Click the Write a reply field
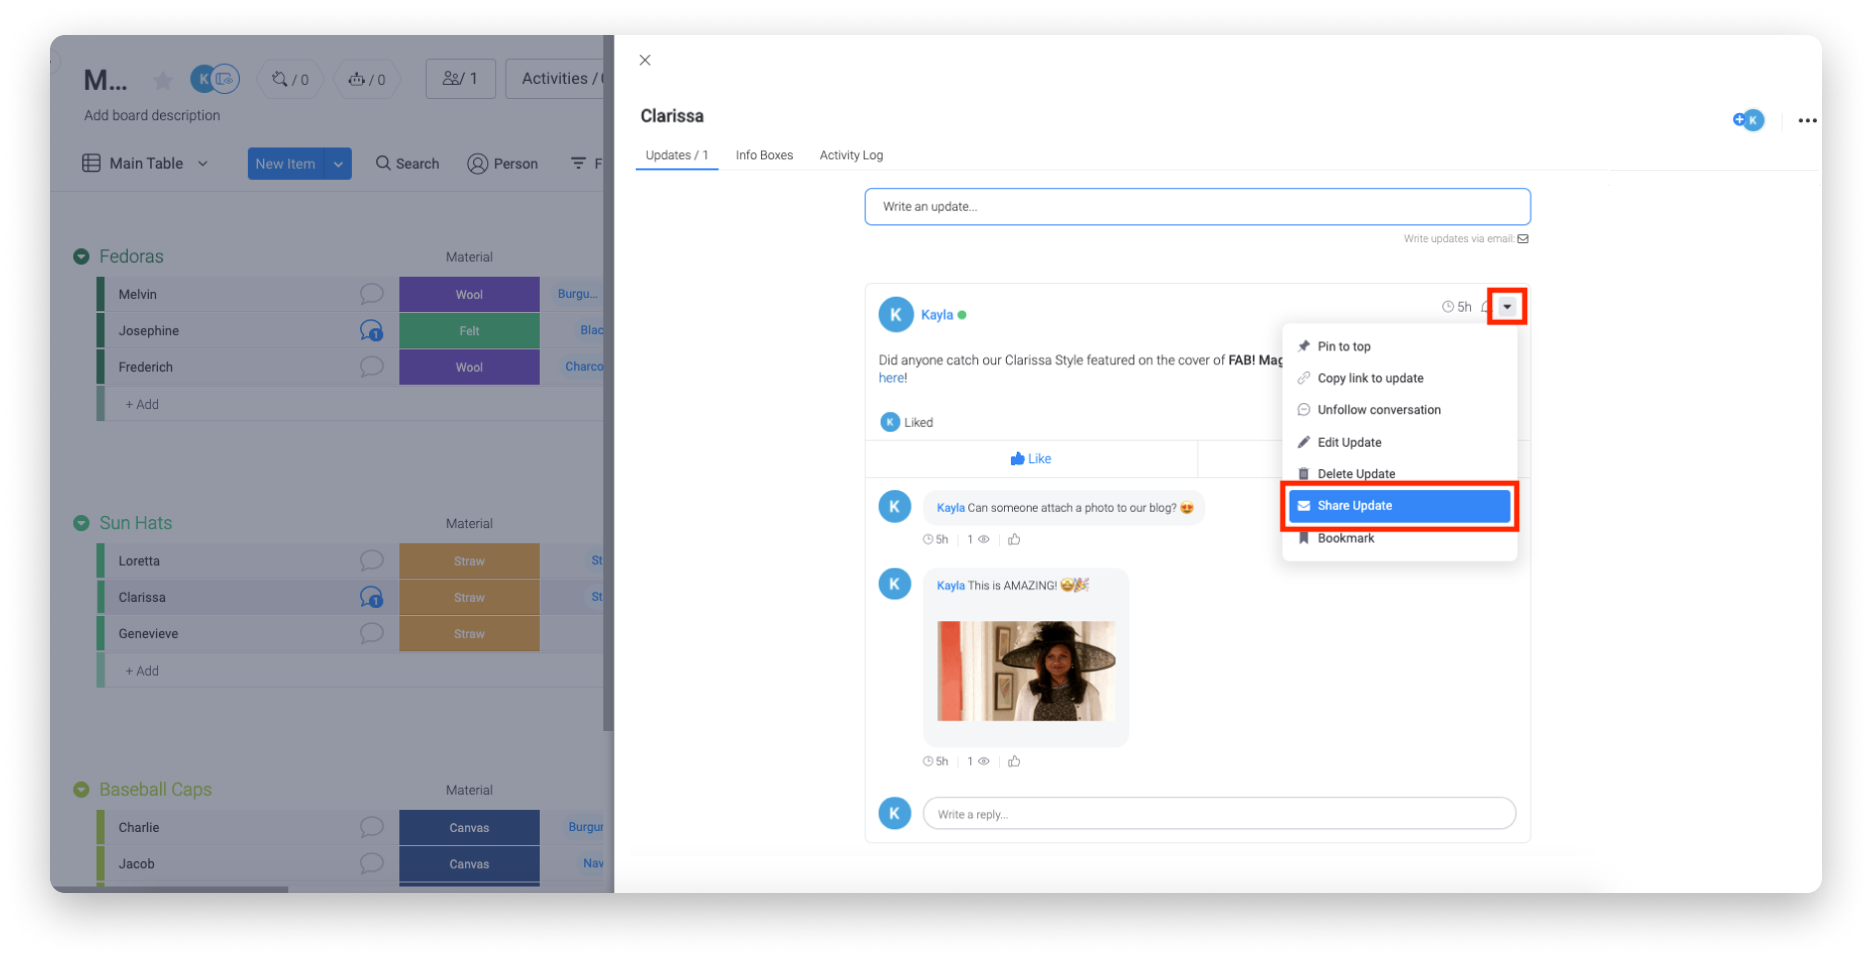This screenshot has height=958, width=1872. coord(1219,814)
